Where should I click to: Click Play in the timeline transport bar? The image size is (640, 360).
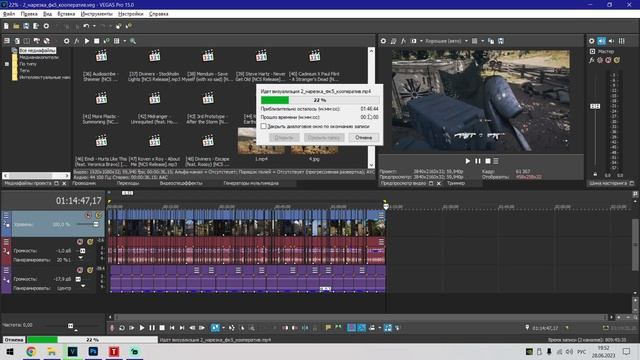click(142, 328)
